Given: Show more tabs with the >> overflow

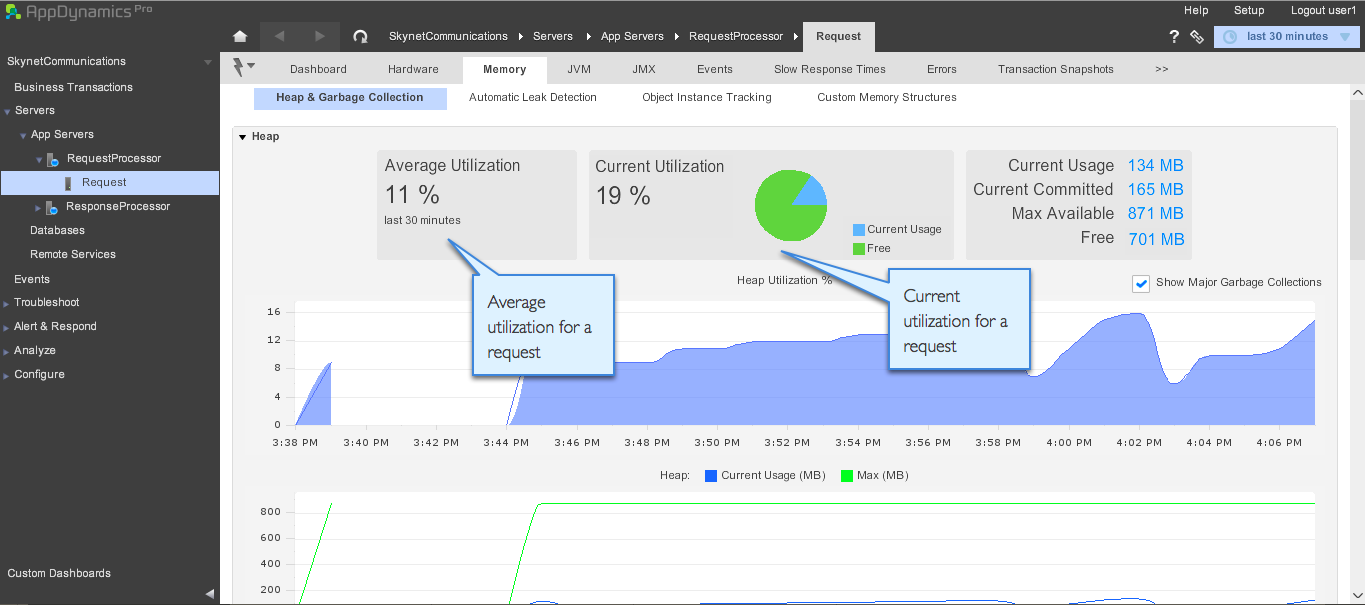Looking at the screenshot, I should (x=1161, y=70).
